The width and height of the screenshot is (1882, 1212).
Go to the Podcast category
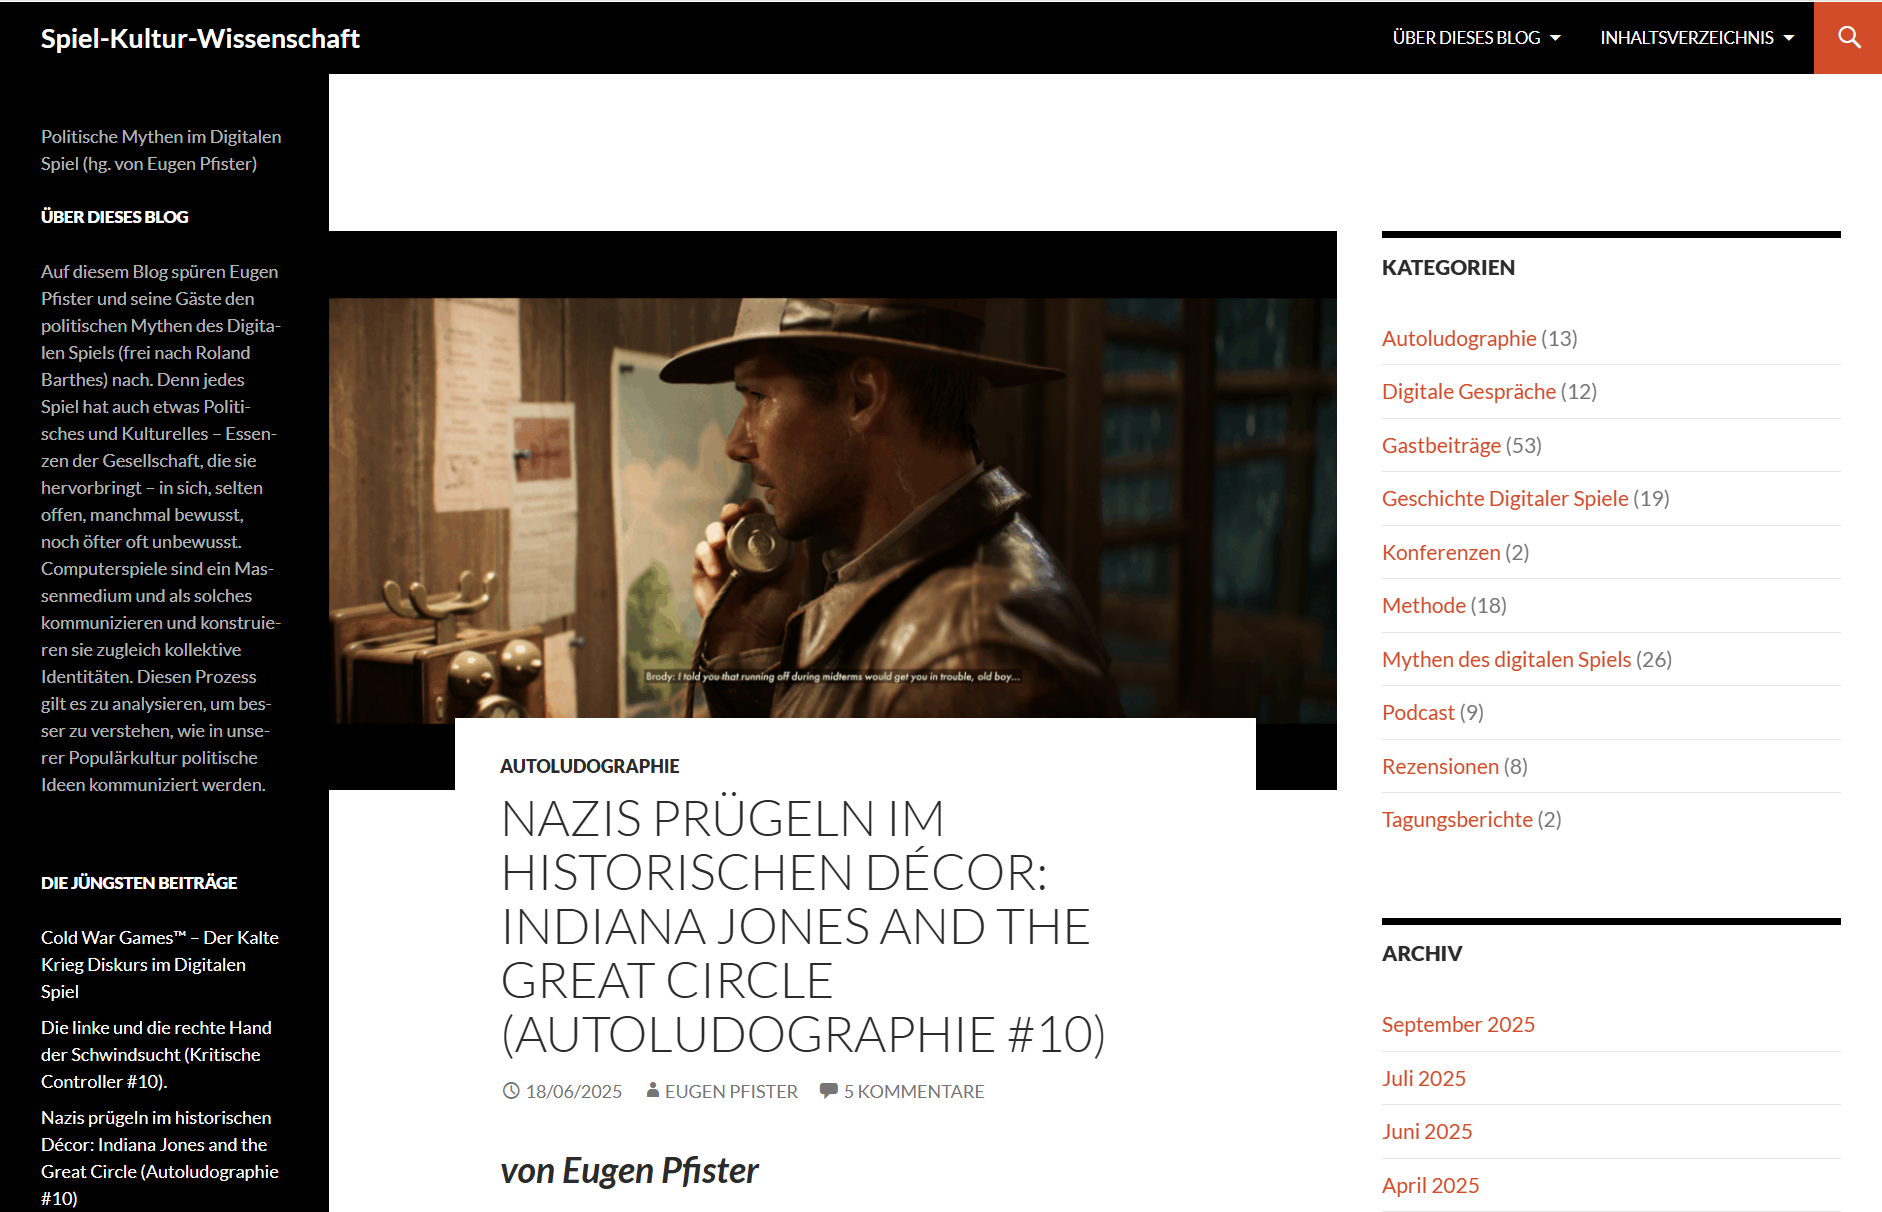1417,712
